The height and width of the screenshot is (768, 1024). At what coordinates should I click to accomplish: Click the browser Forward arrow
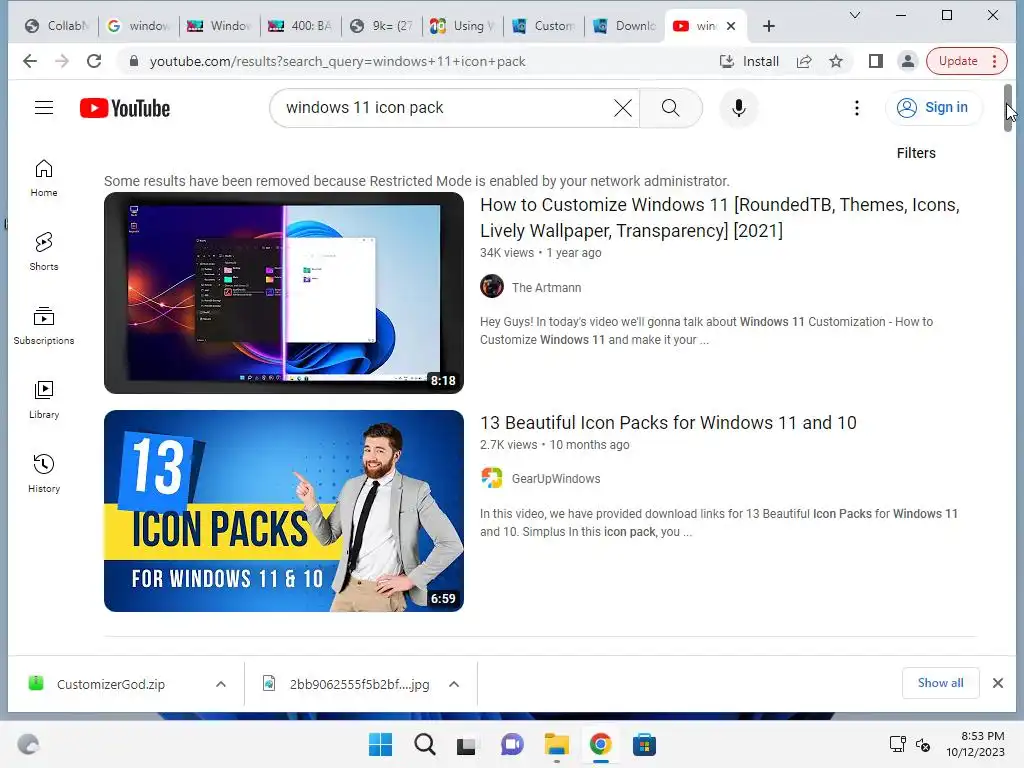coord(62,61)
